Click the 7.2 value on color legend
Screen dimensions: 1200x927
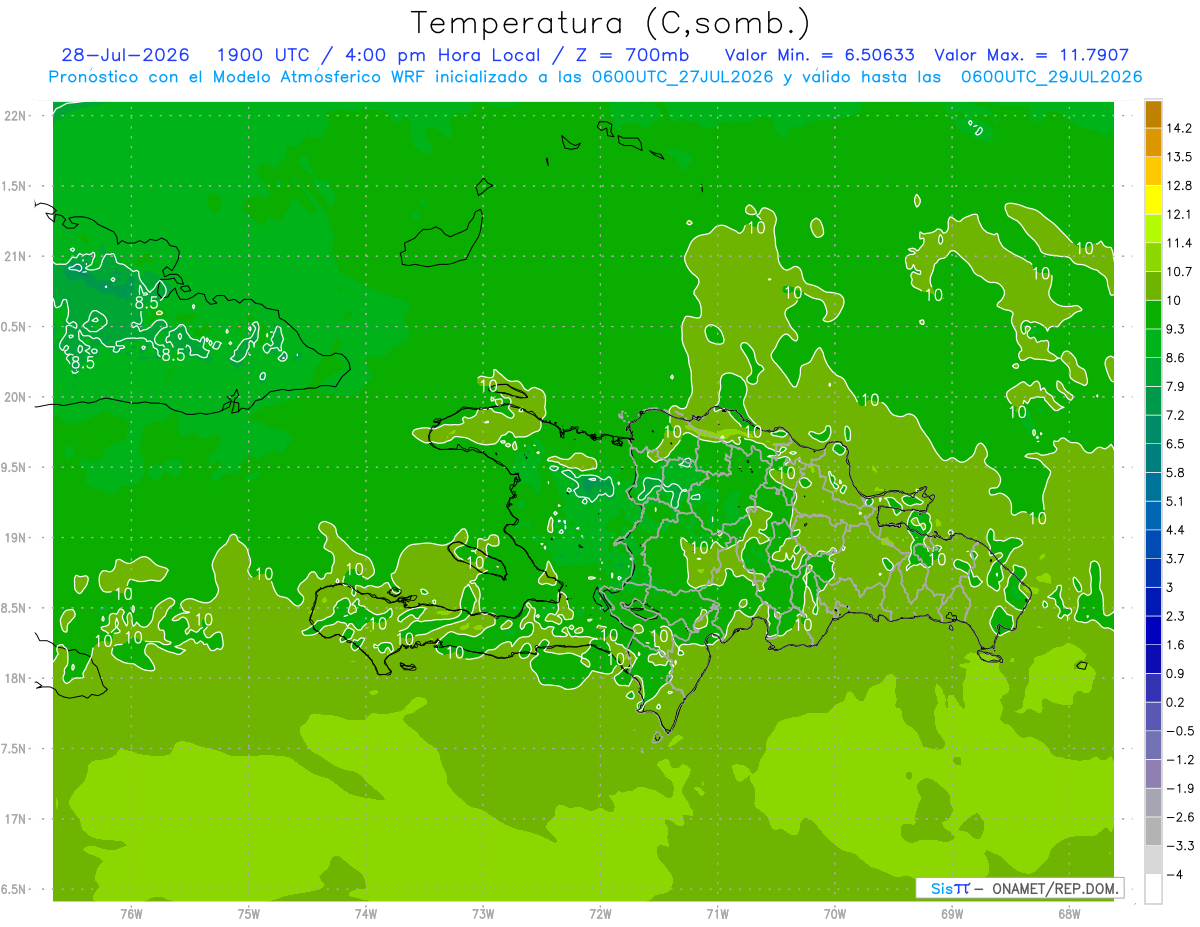pos(1177,415)
